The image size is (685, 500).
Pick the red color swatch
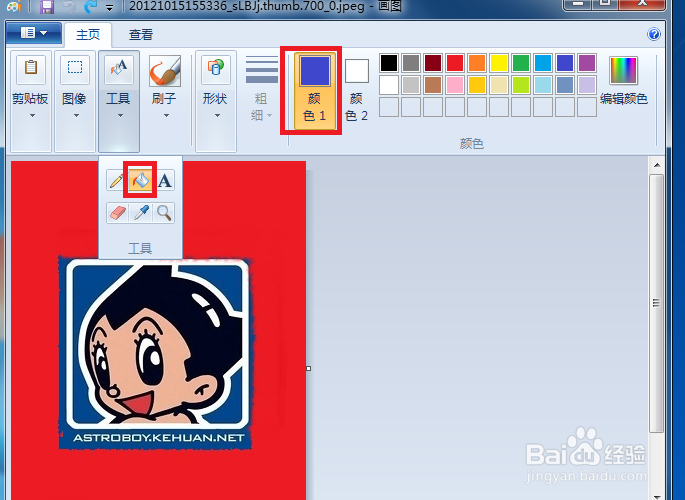(455, 63)
